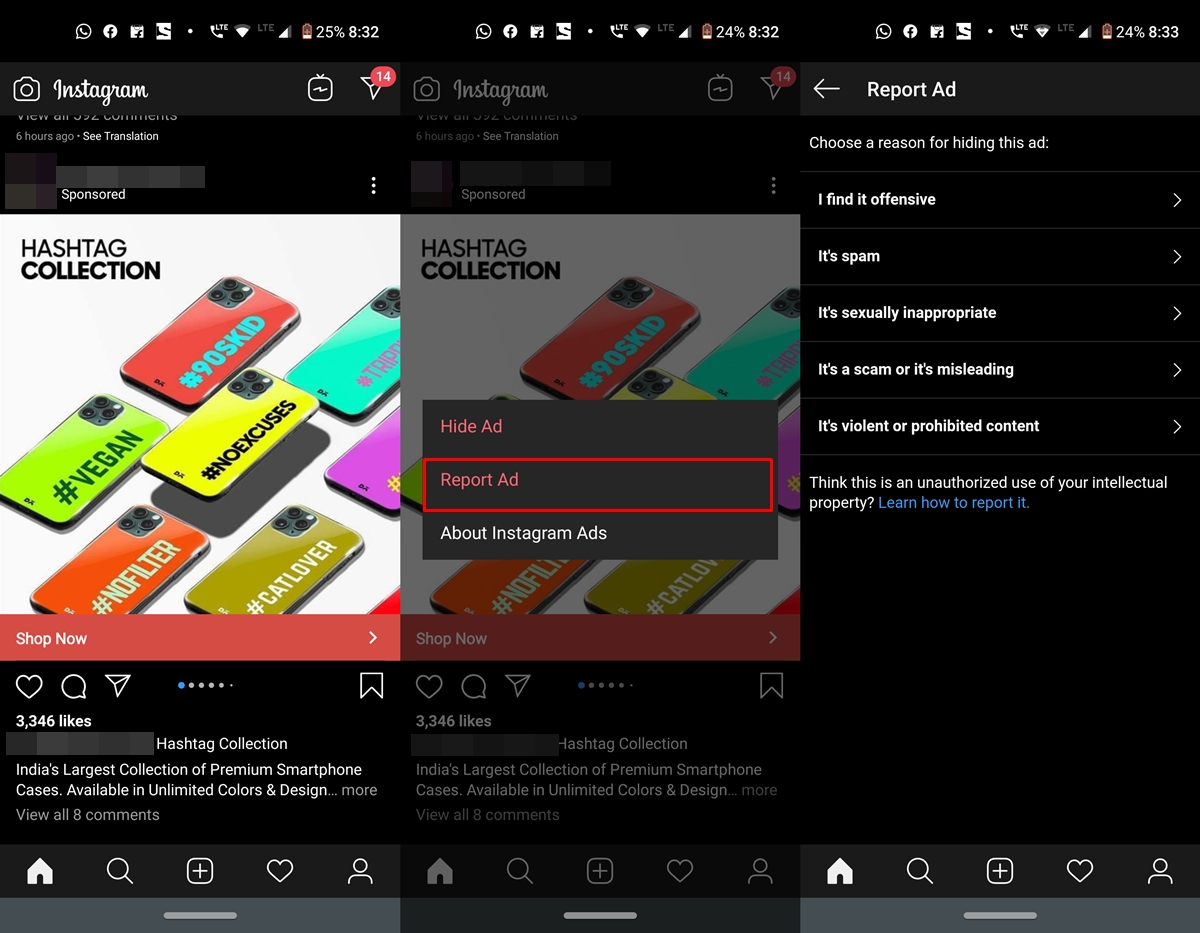Tap the clock showing 8:33
The image size is (1200, 933).
click(x=1164, y=32)
